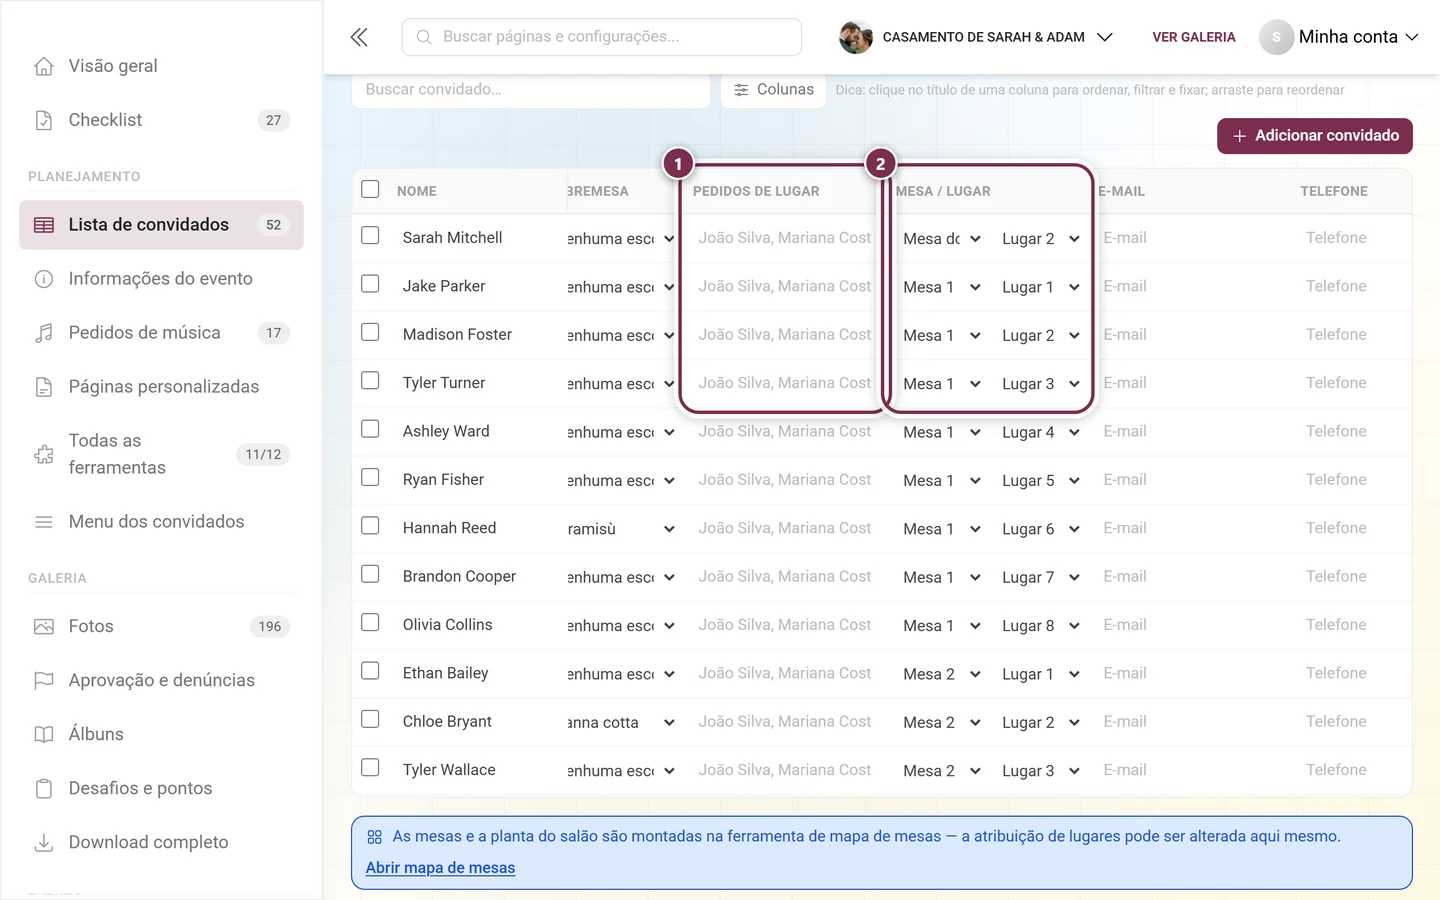This screenshot has width=1440, height=900.
Task: Open the Checklist menu item
Action: pos(161,120)
